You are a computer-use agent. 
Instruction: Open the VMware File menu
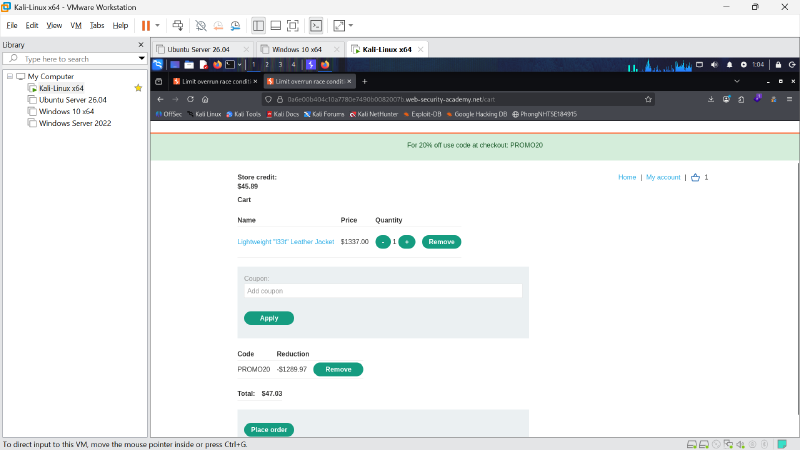(x=12, y=26)
